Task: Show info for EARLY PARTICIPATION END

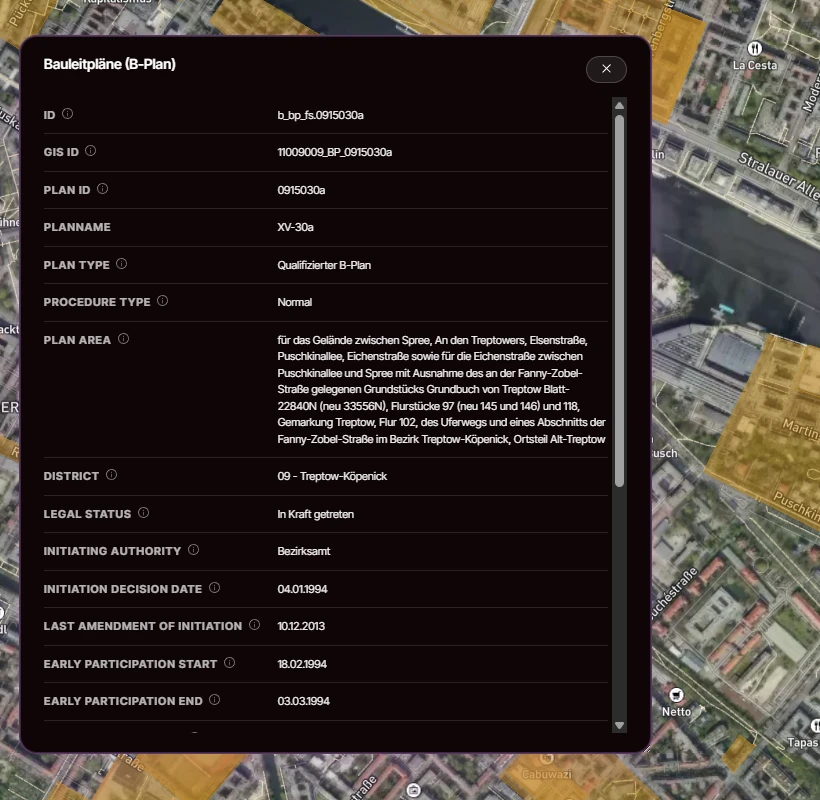Action: [214, 700]
